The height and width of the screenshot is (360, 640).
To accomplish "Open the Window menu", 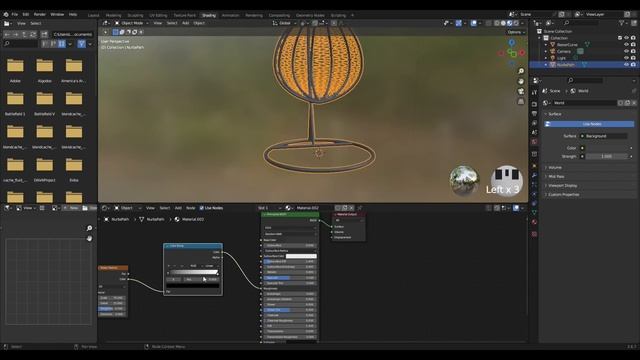I will tap(57, 14).
